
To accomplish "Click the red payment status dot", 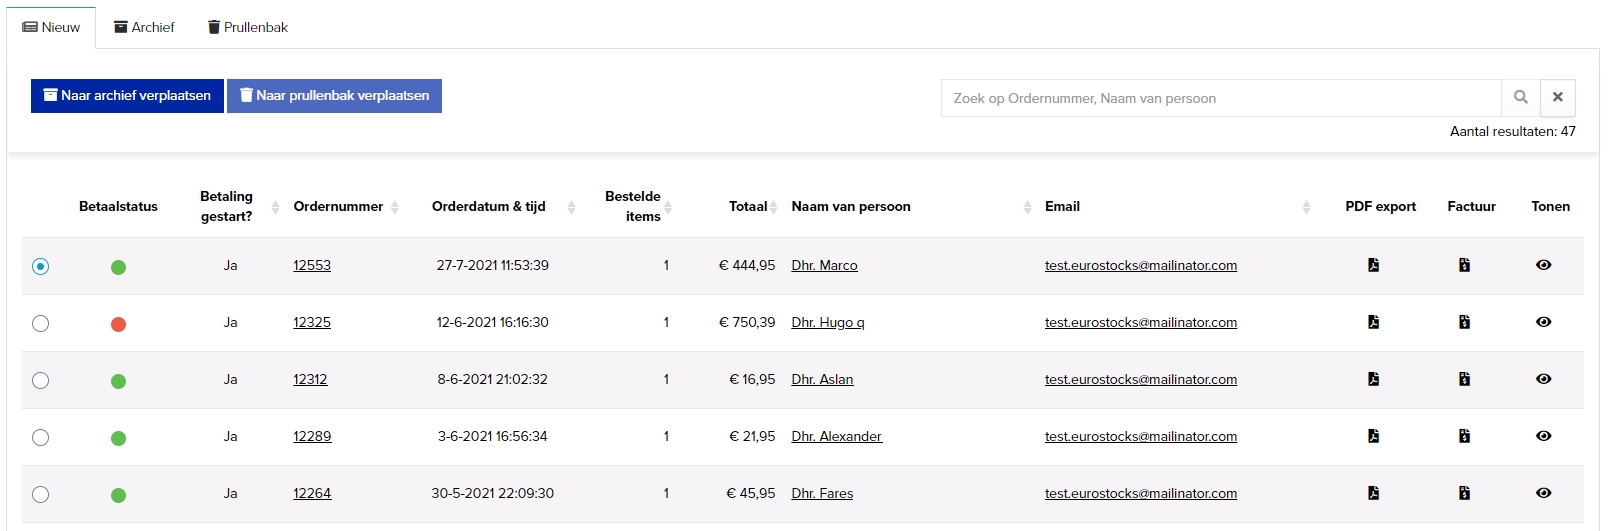I will click(118, 324).
